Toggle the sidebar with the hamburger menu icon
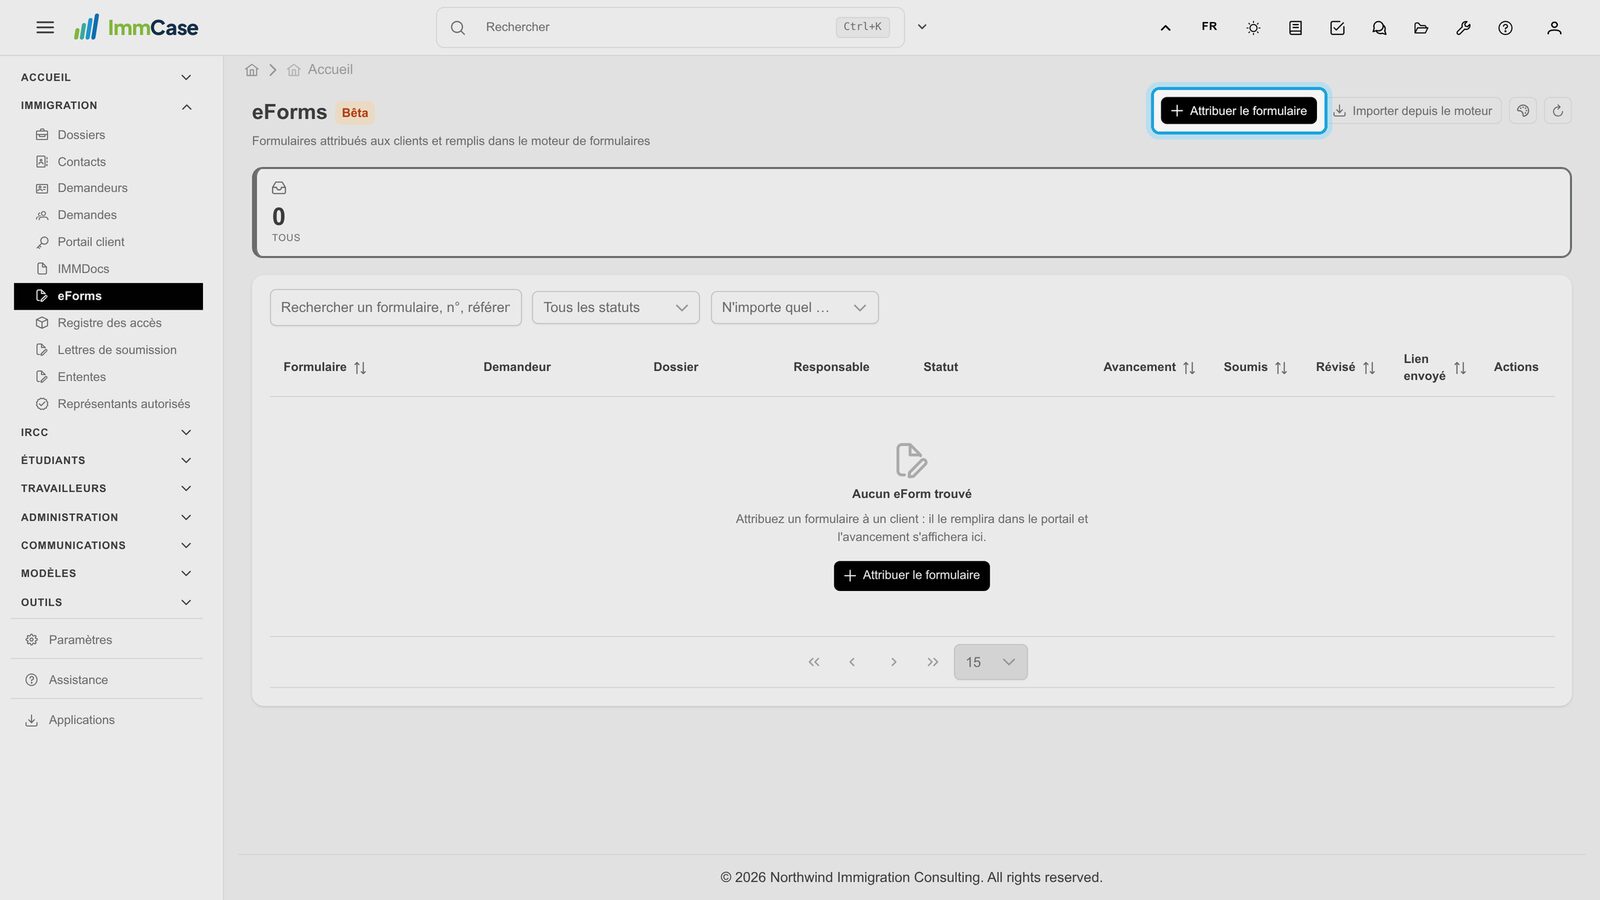Viewport: 1600px width, 900px height. click(x=45, y=28)
